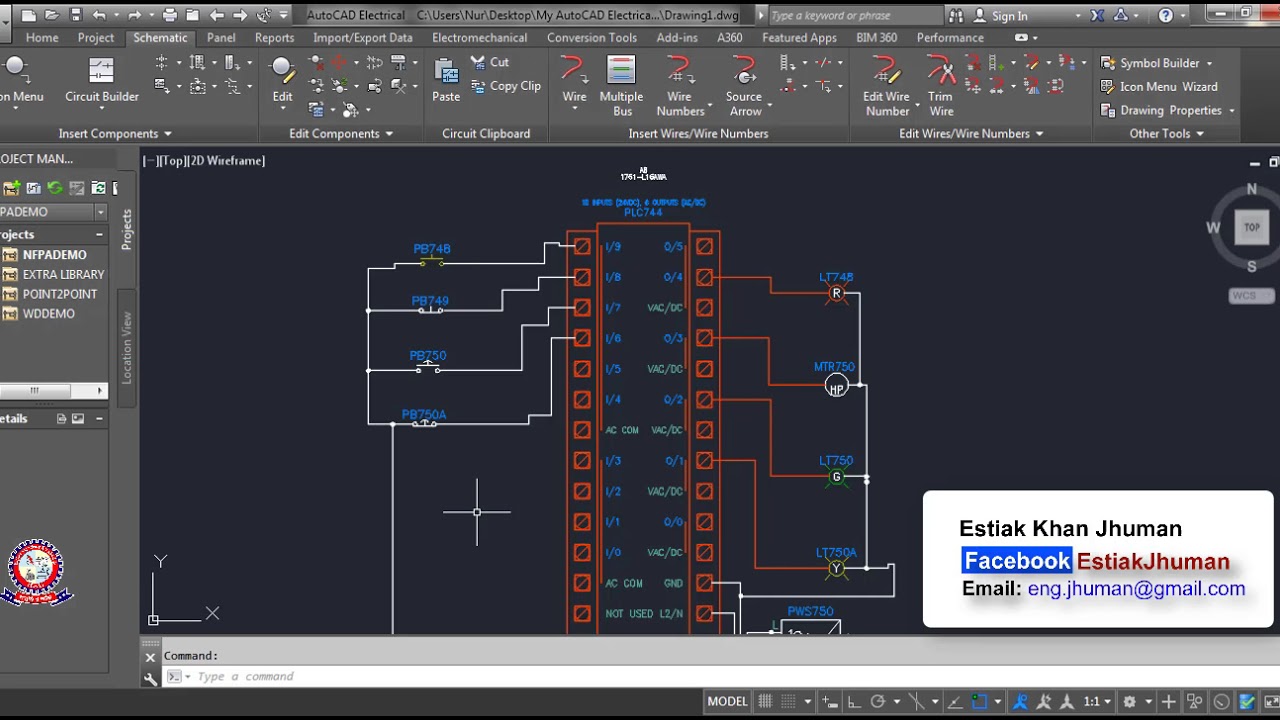This screenshot has width=1280, height=720.
Task: Toggle dynamic input in status bar
Action: [830, 702]
